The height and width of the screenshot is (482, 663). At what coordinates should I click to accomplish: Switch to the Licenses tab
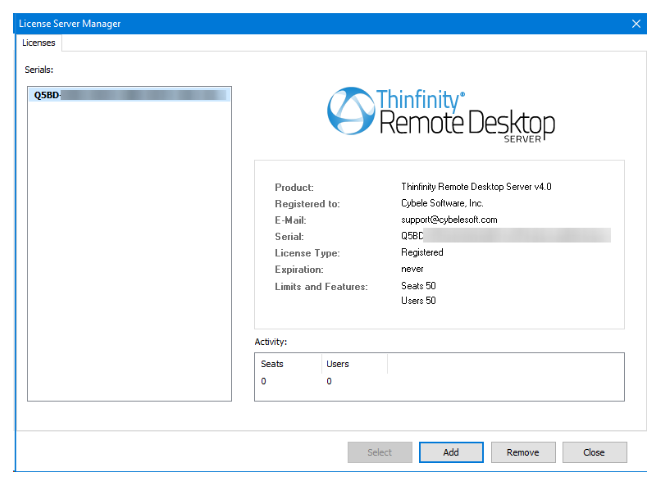[x=38, y=43]
